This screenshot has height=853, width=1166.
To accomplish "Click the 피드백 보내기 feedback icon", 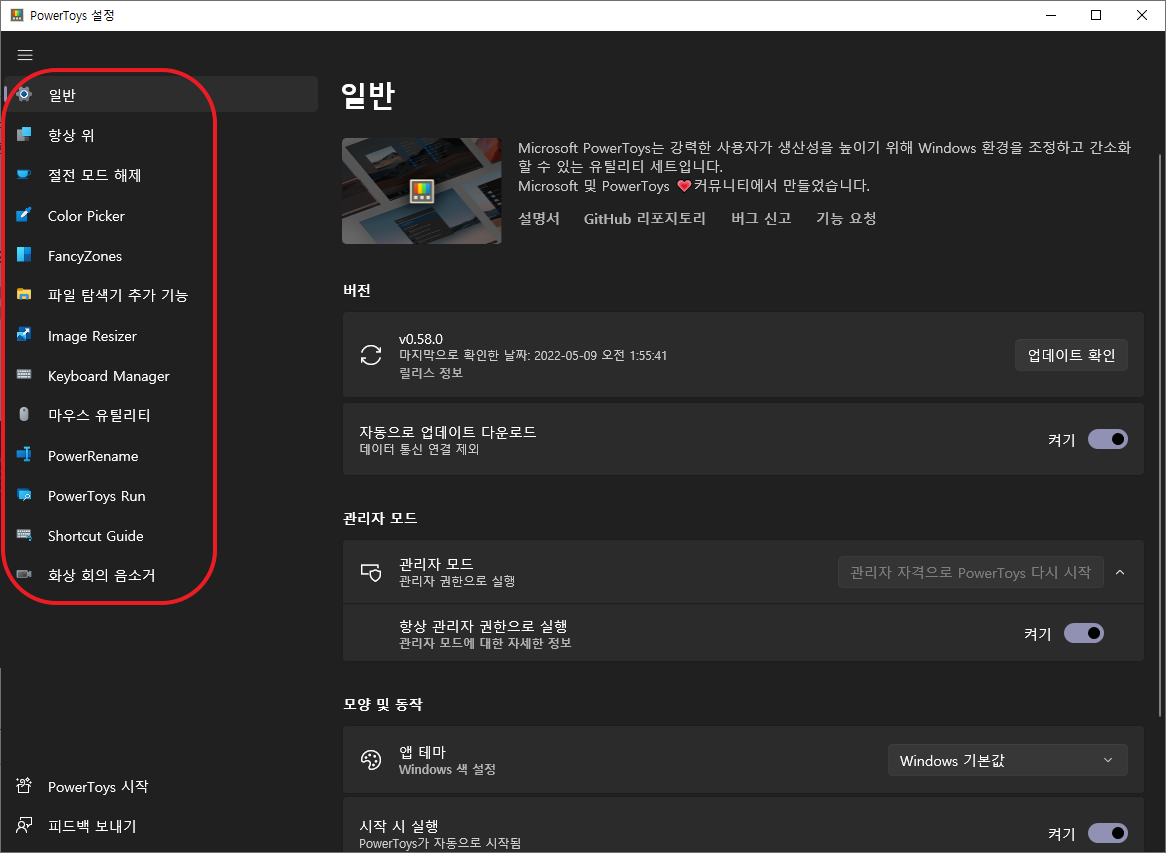I will 24,825.
